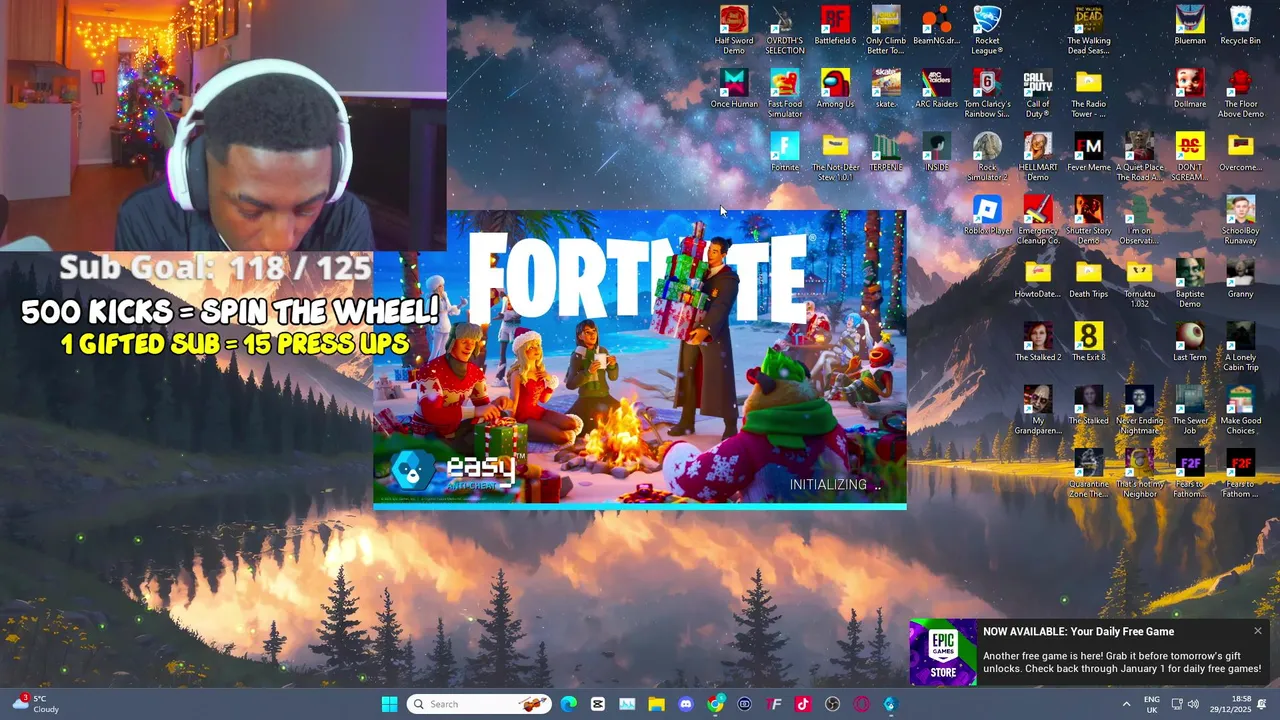This screenshot has height=720, width=1280.
Task: Select the Once Human desktop icon
Action: click(734, 88)
